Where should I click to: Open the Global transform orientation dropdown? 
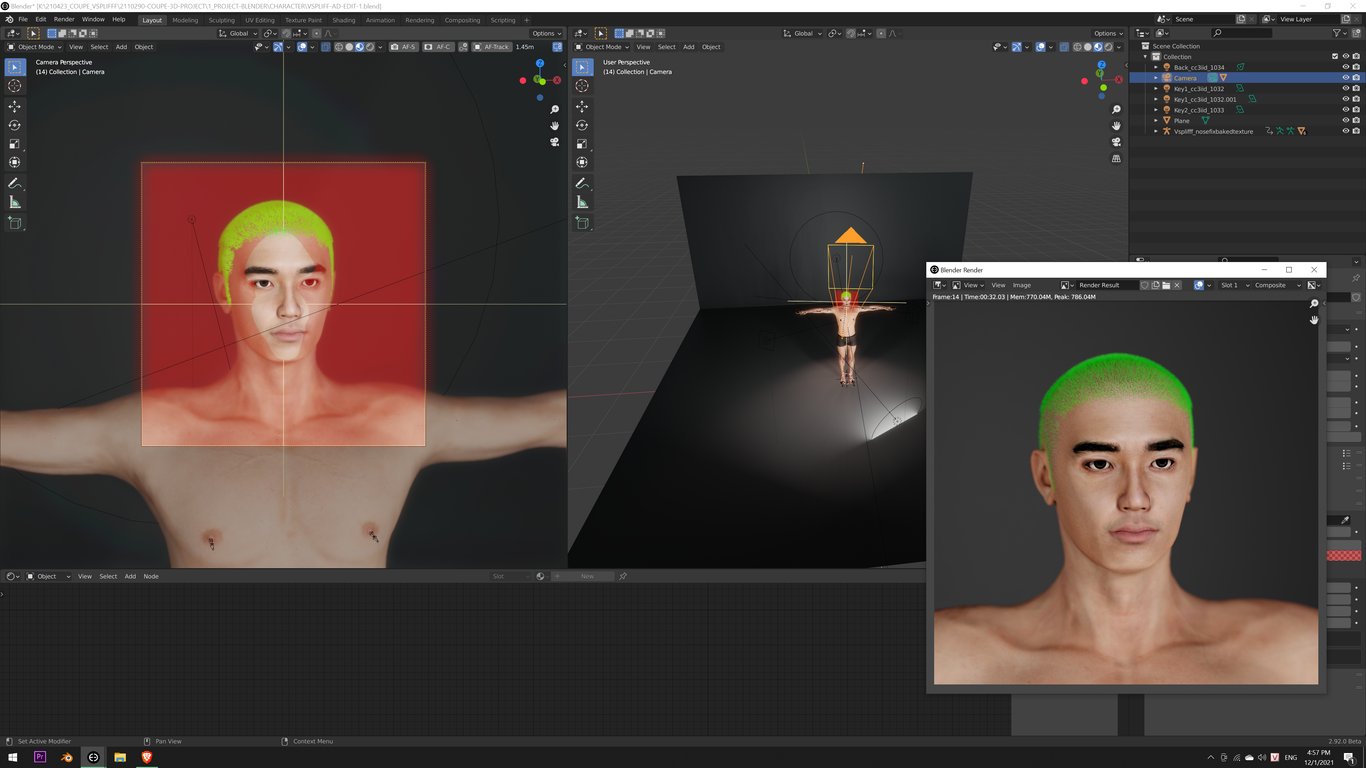point(238,33)
